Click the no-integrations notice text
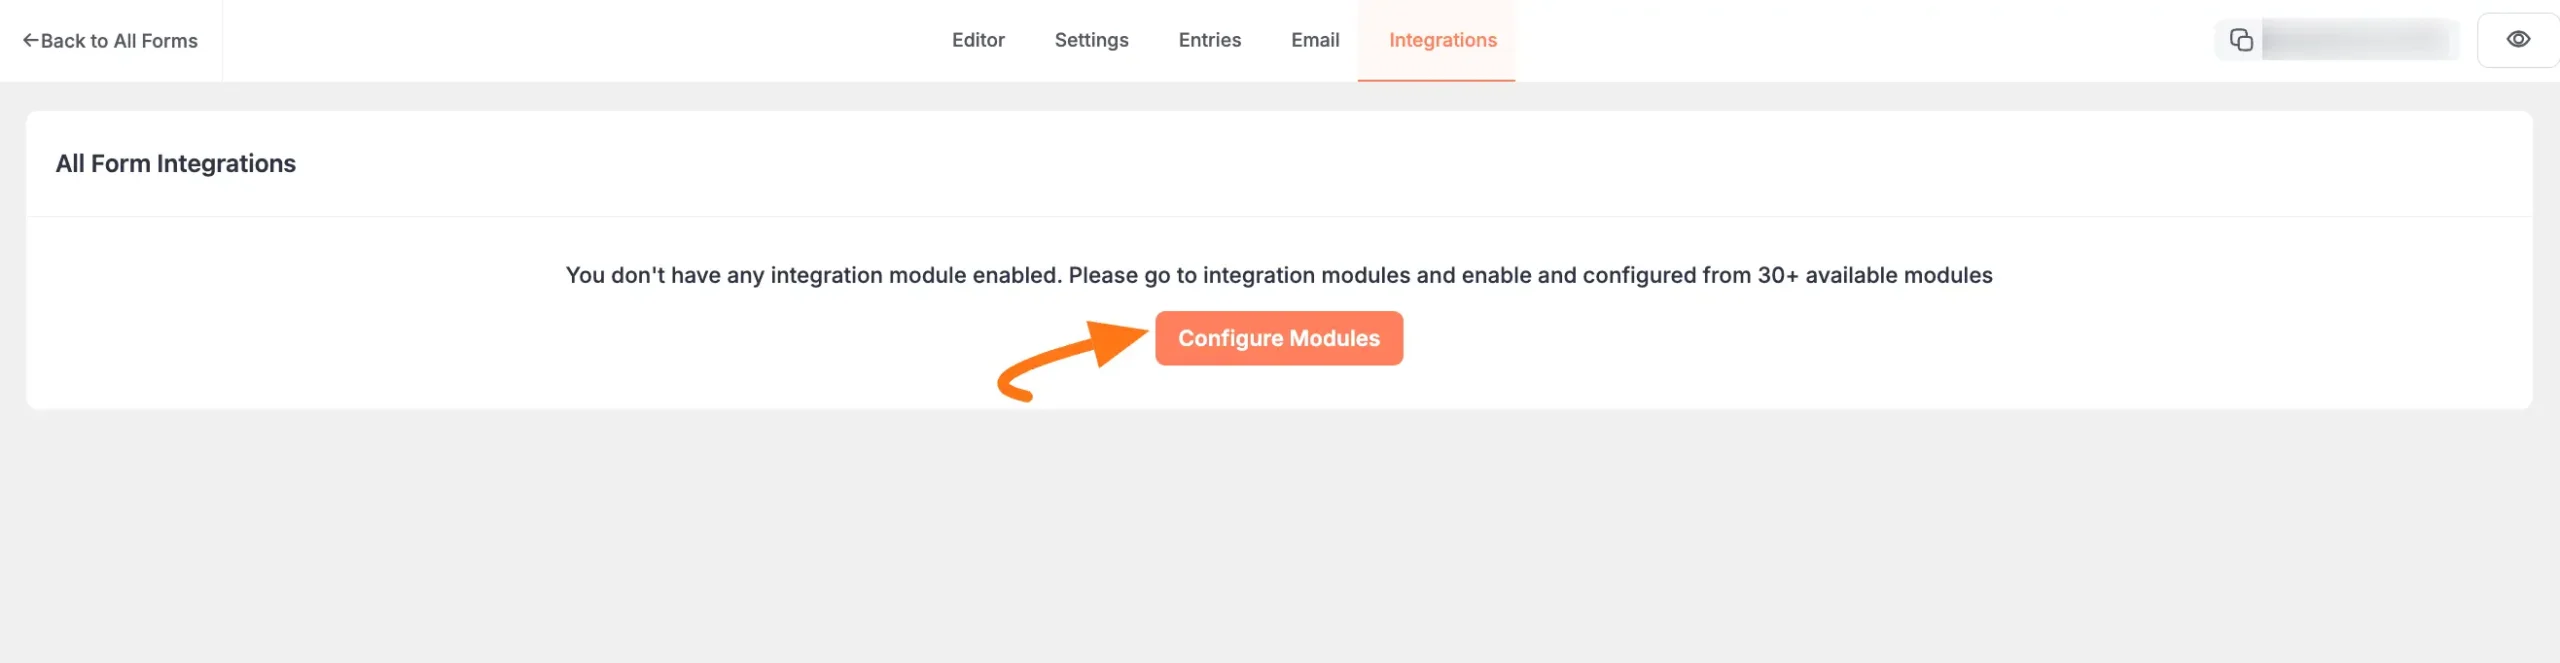The height and width of the screenshot is (663, 2560). [1278, 274]
